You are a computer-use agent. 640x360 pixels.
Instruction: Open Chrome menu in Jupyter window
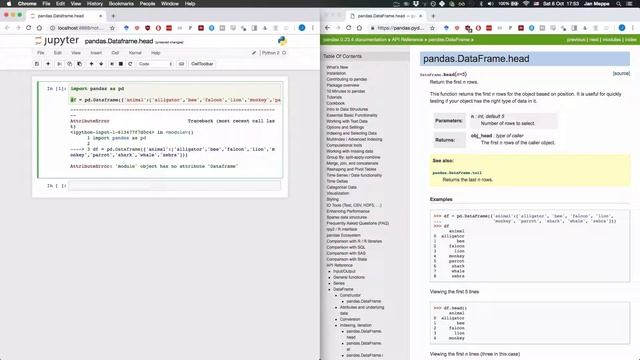pos(313,28)
